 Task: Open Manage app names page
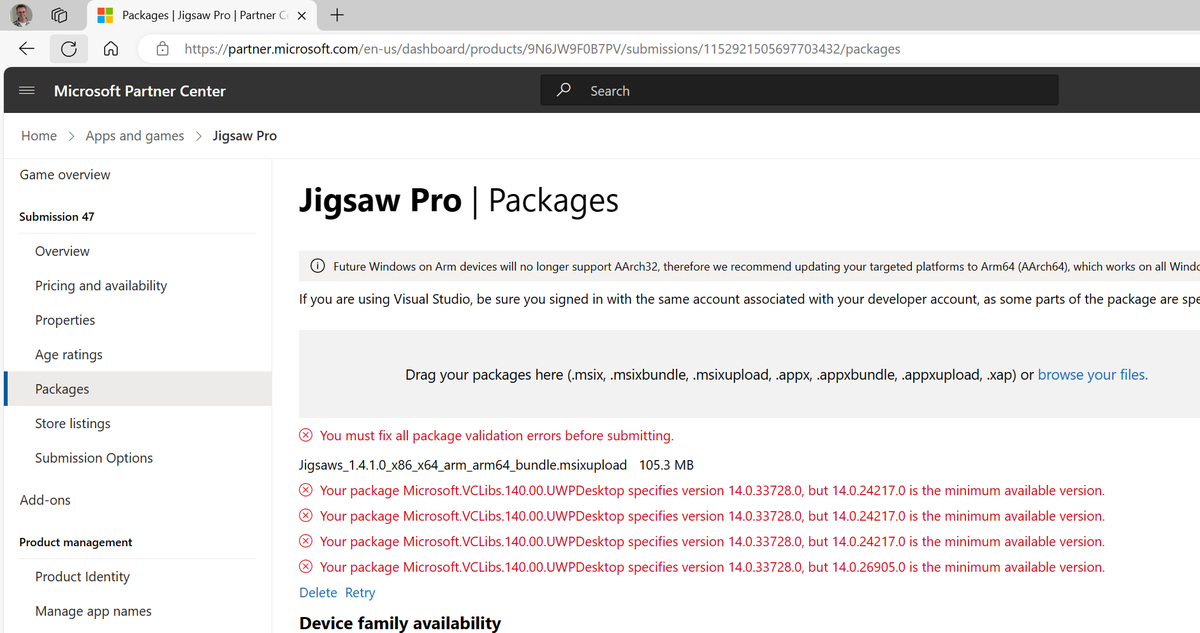click(x=93, y=611)
